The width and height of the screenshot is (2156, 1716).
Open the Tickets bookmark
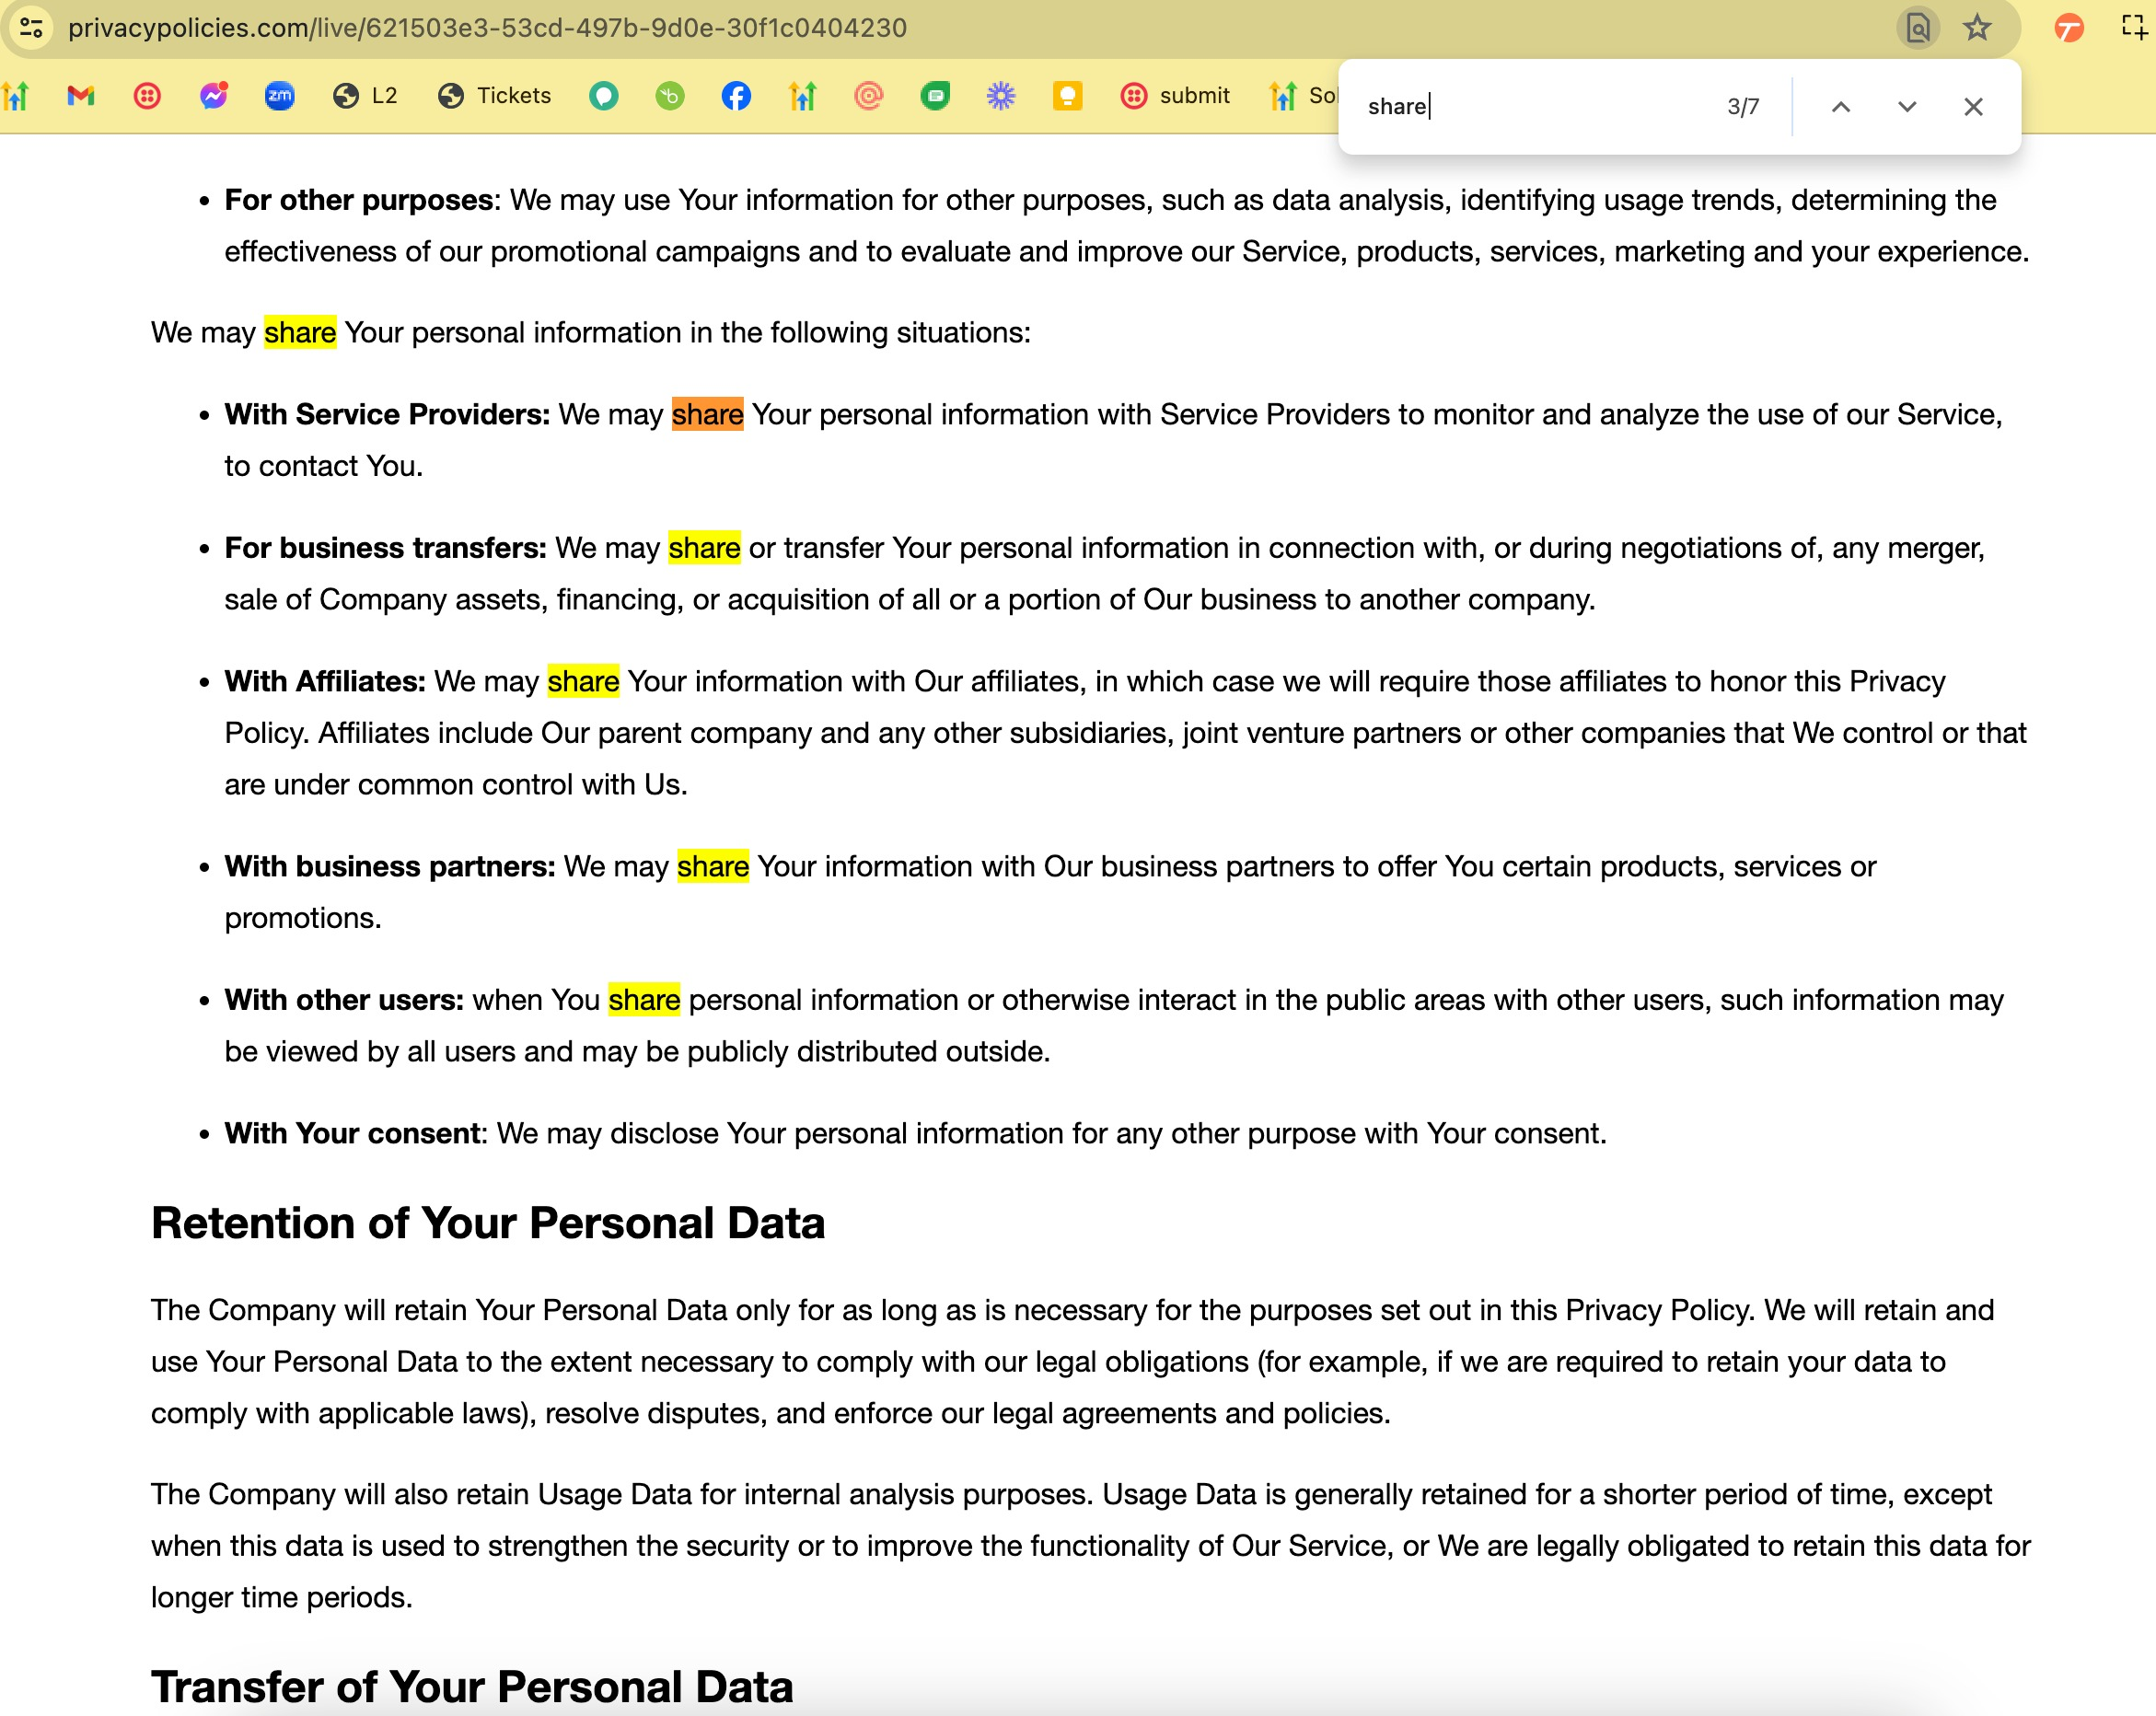click(495, 96)
